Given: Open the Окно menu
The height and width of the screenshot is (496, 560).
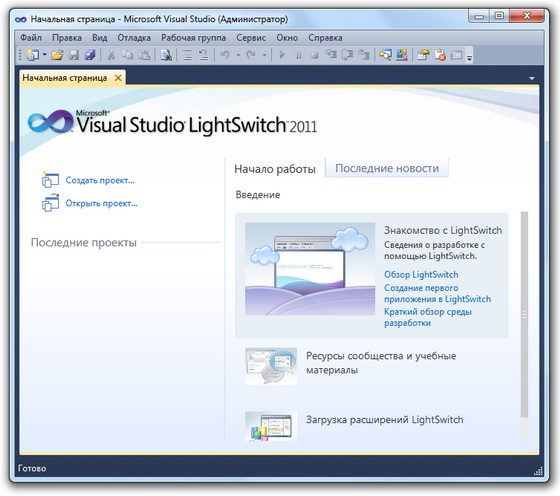Looking at the screenshot, I should point(287,37).
